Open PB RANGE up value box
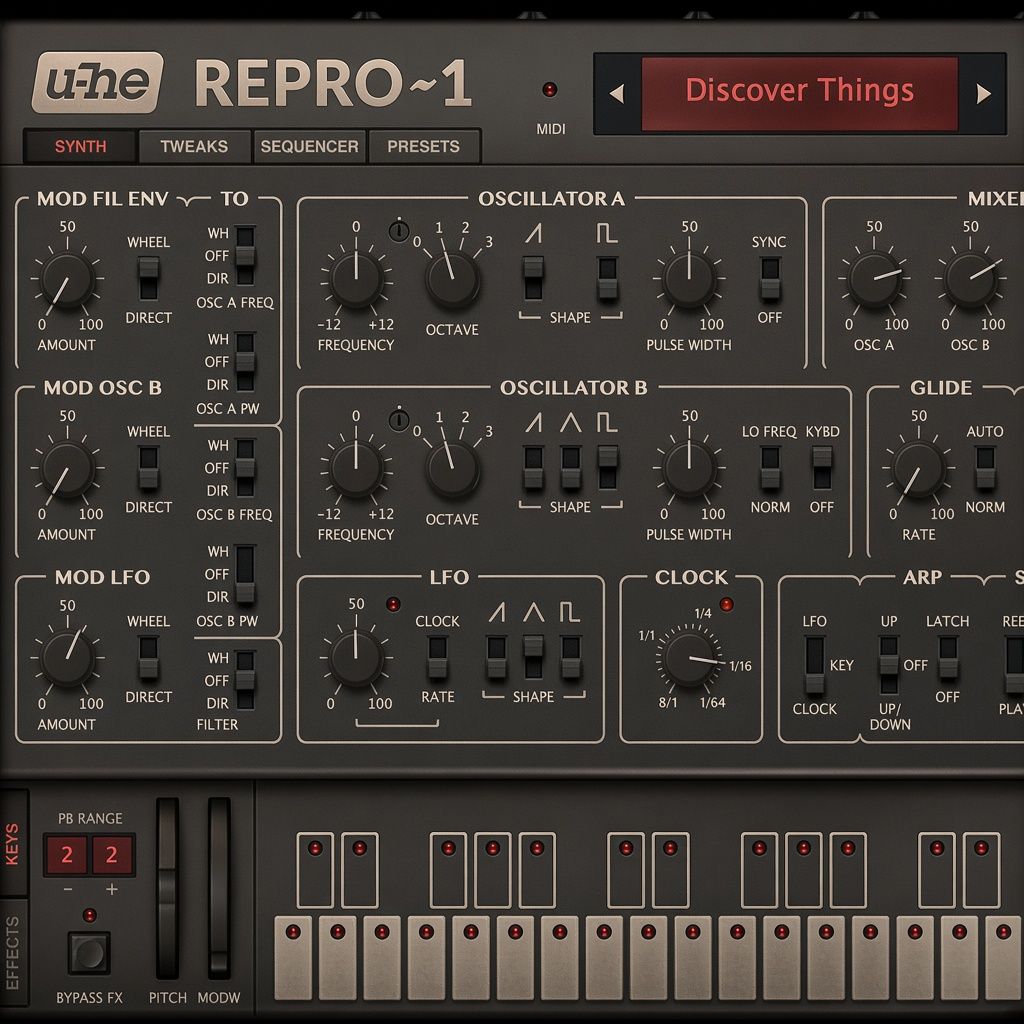1024x1024 pixels. tap(112, 854)
